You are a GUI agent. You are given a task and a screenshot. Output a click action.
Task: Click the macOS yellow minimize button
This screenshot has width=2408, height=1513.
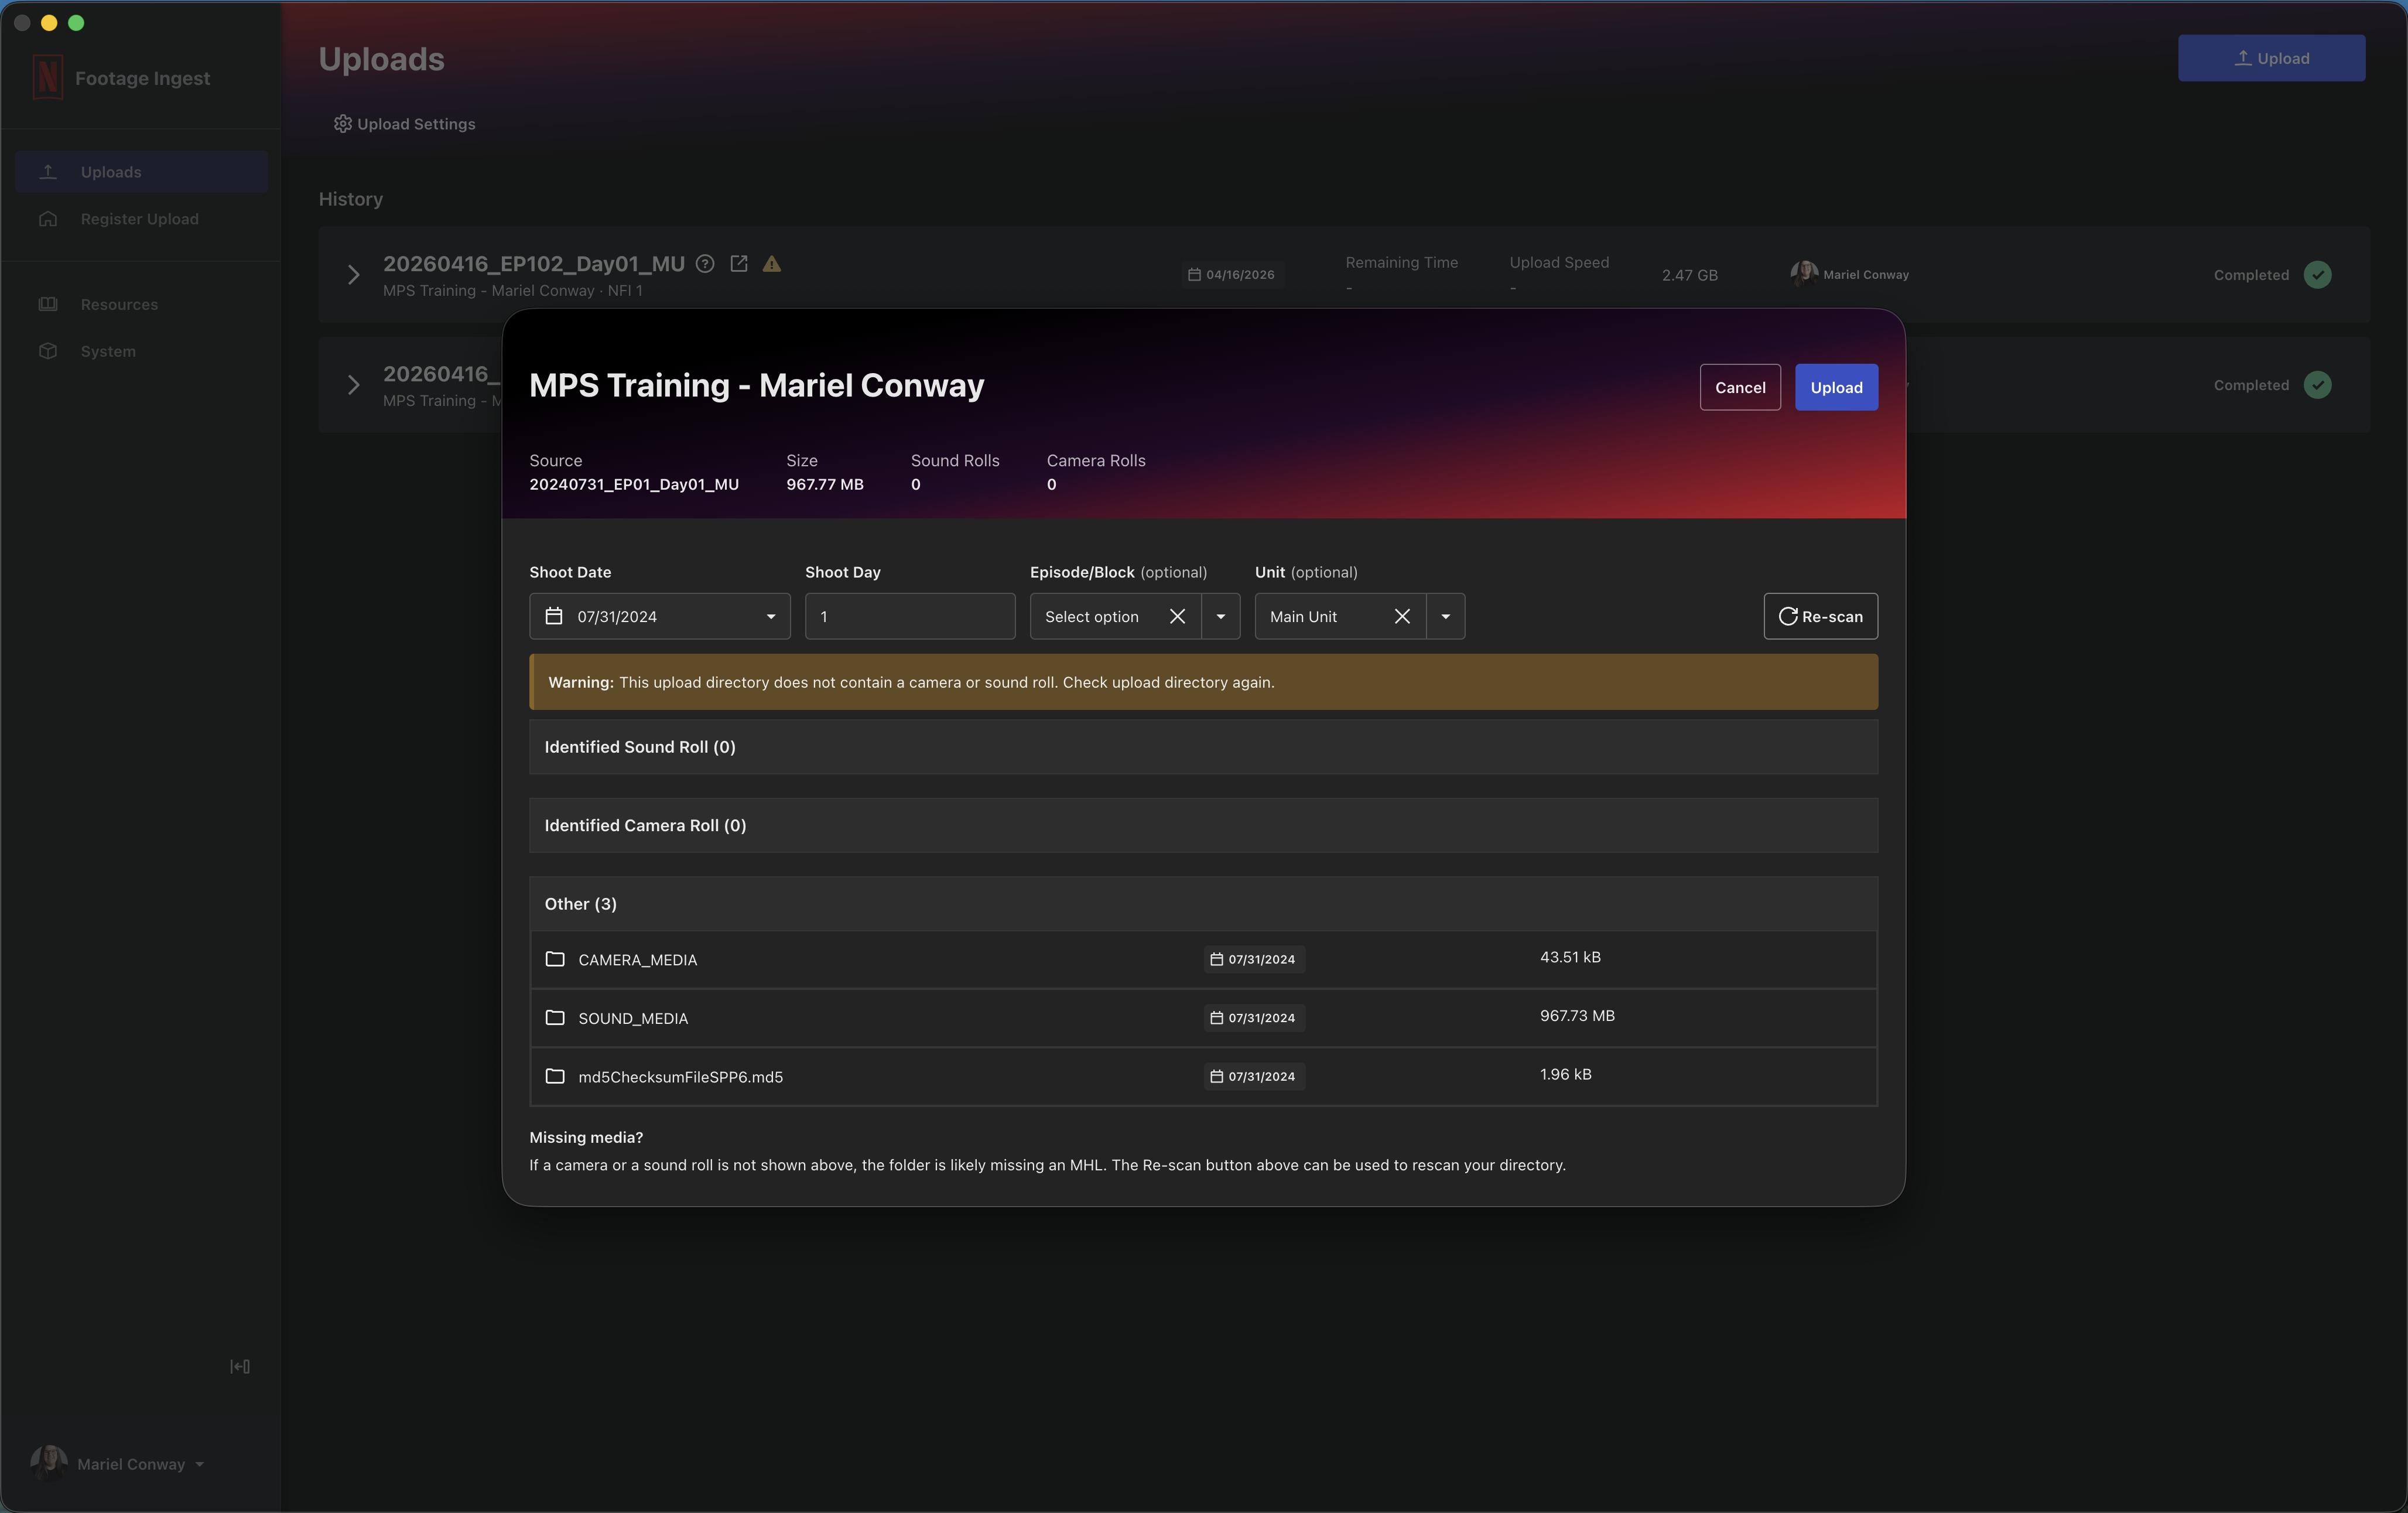(49, 22)
